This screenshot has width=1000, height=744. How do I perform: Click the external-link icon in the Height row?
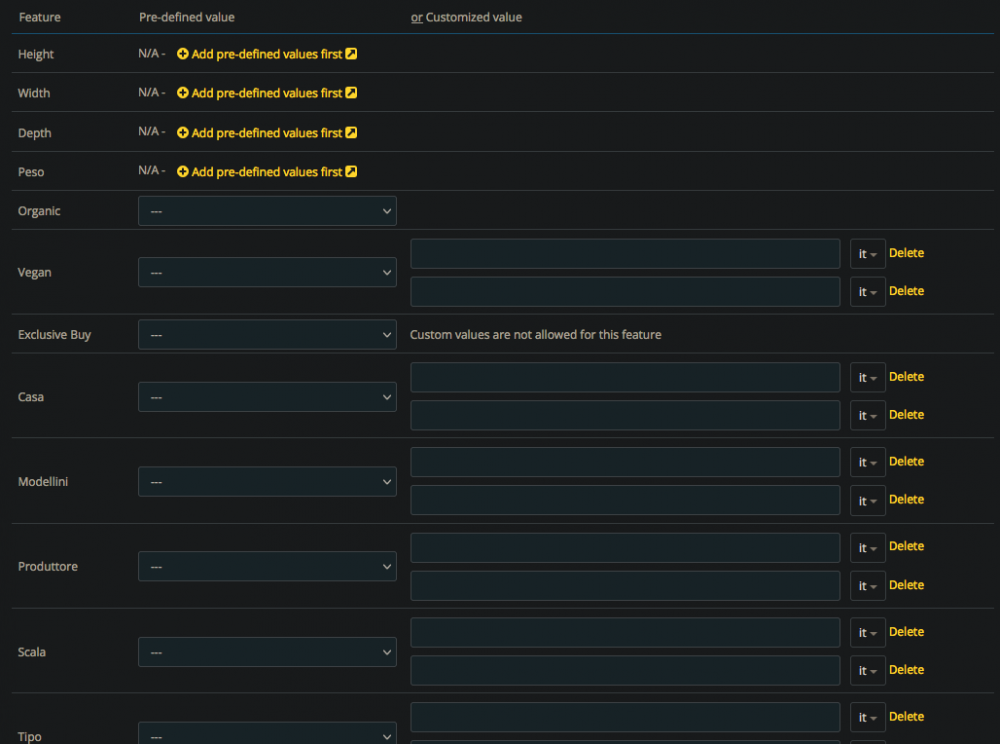351,54
